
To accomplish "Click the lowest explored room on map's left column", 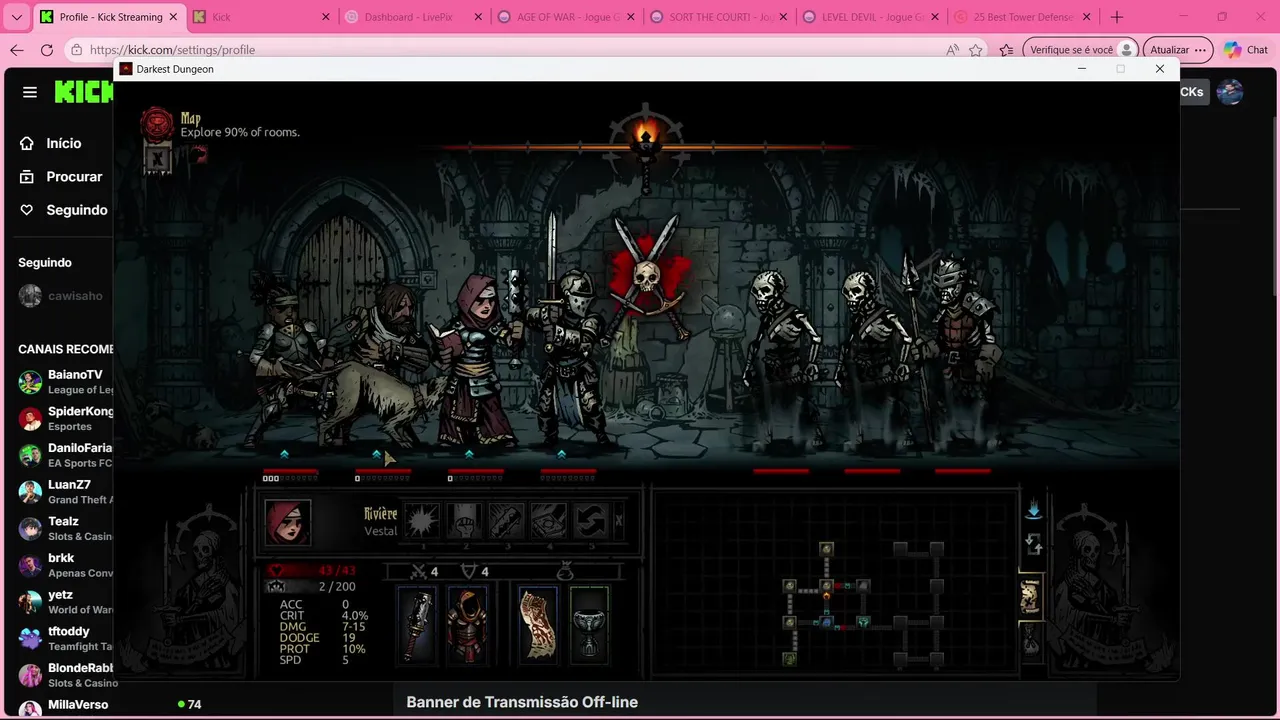I will pos(789,659).
